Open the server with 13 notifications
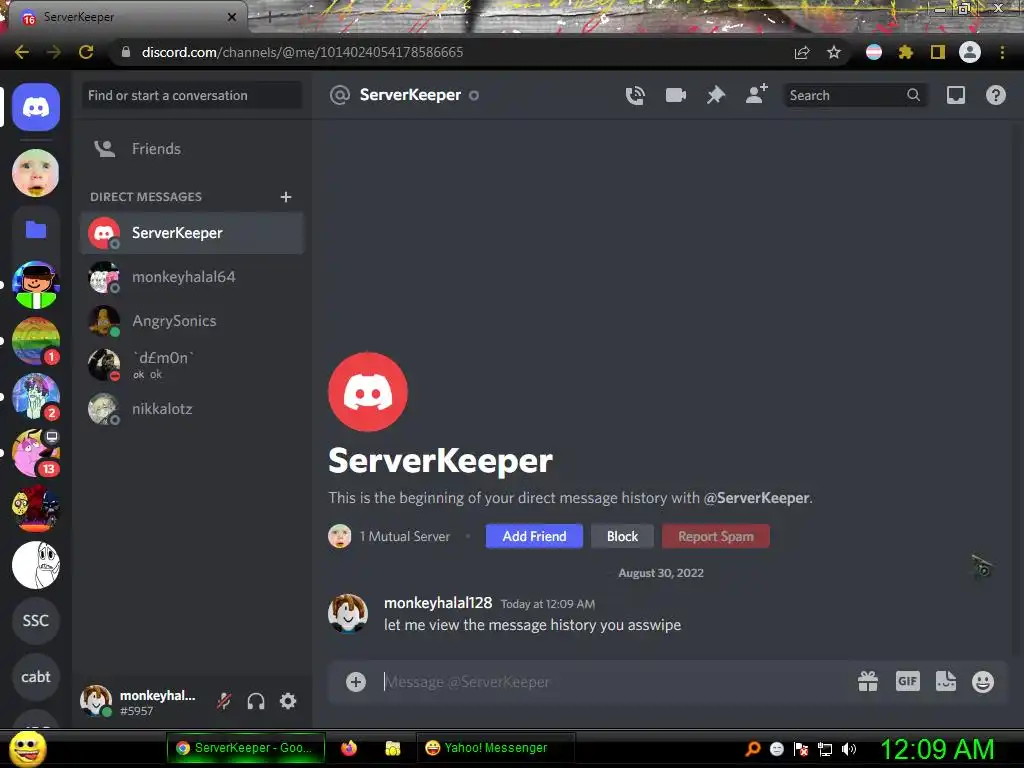Image resolution: width=1024 pixels, height=768 pixels. (36, 453)
